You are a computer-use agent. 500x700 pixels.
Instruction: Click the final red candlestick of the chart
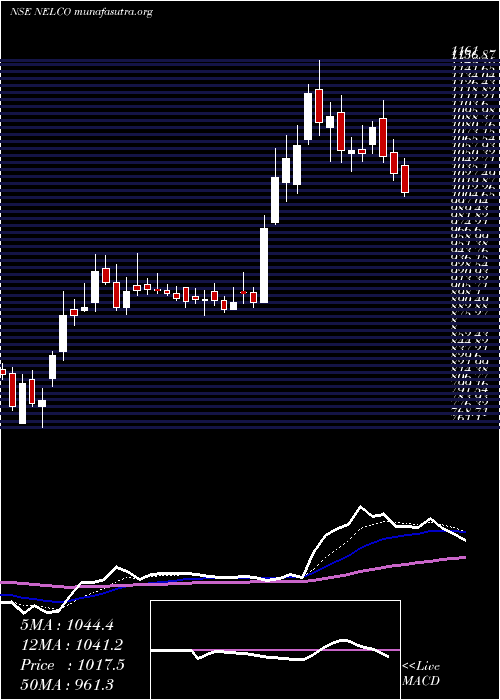405,179
